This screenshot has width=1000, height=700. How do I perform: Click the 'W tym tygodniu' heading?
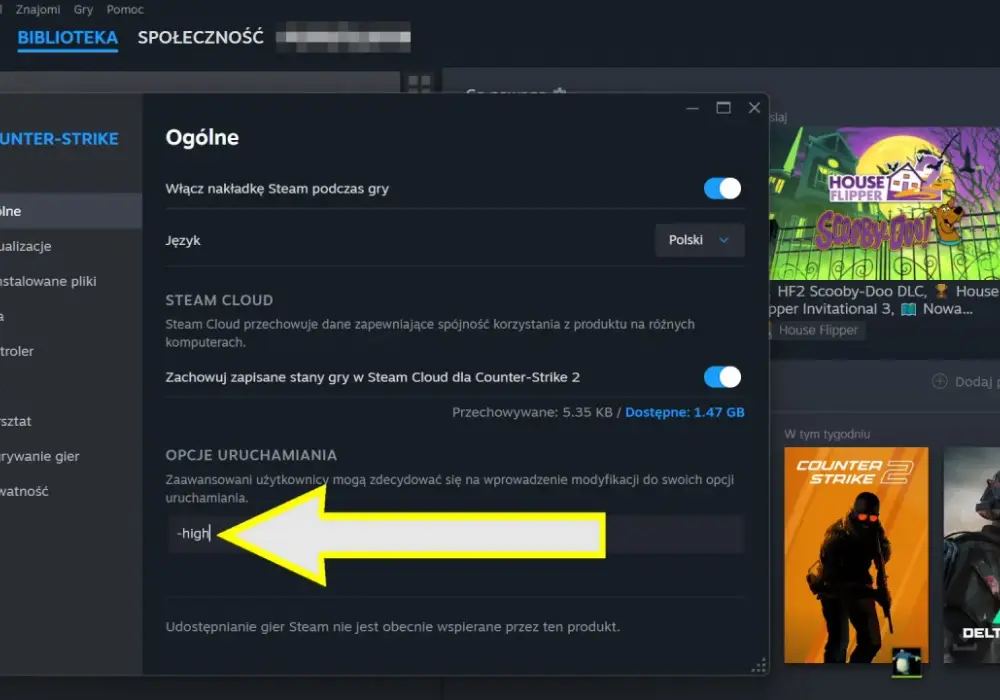pyautogui.click(x=827, y=434)
